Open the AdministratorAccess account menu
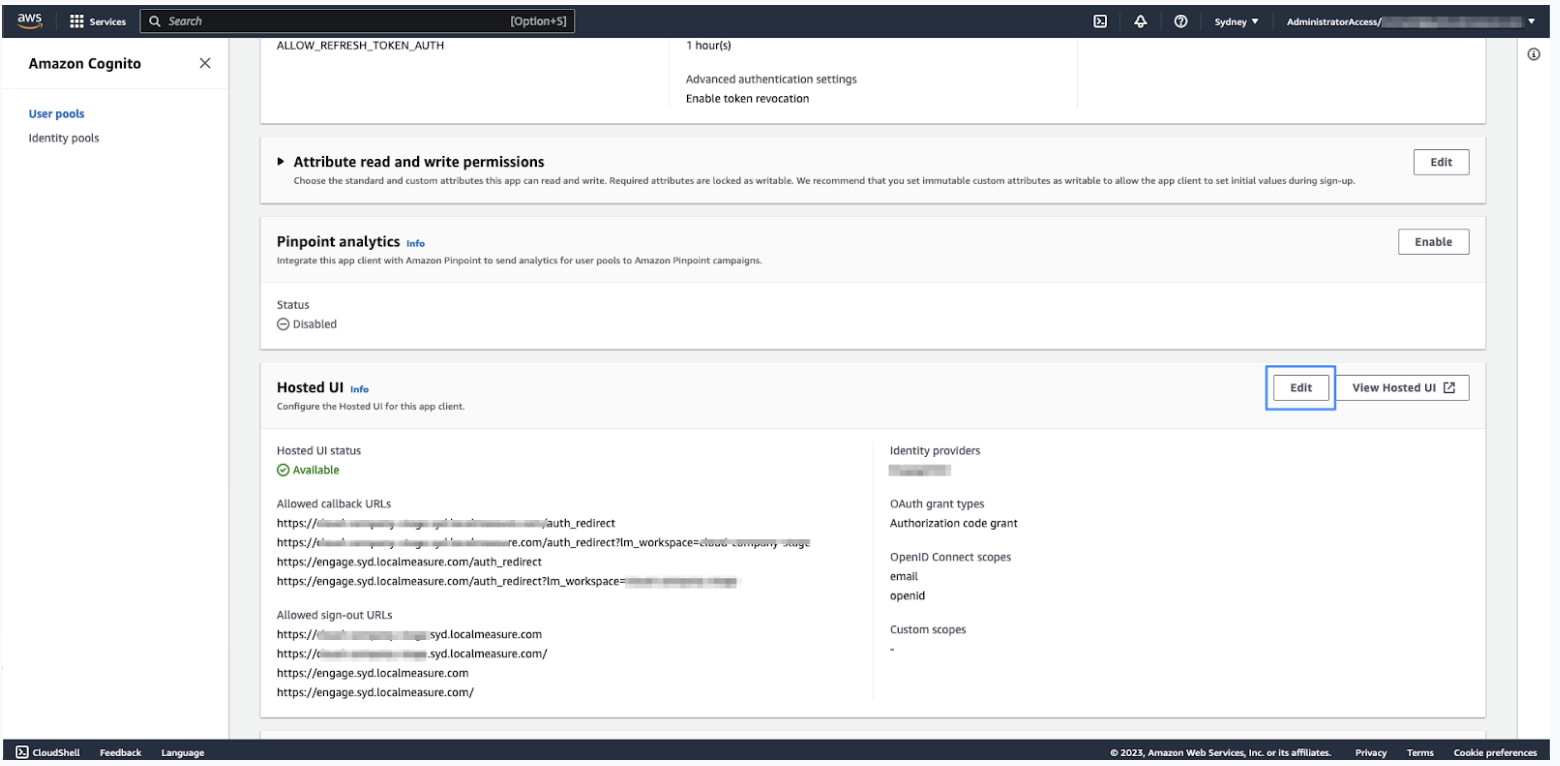The image size is (1560, 766). pos(1410,21)
